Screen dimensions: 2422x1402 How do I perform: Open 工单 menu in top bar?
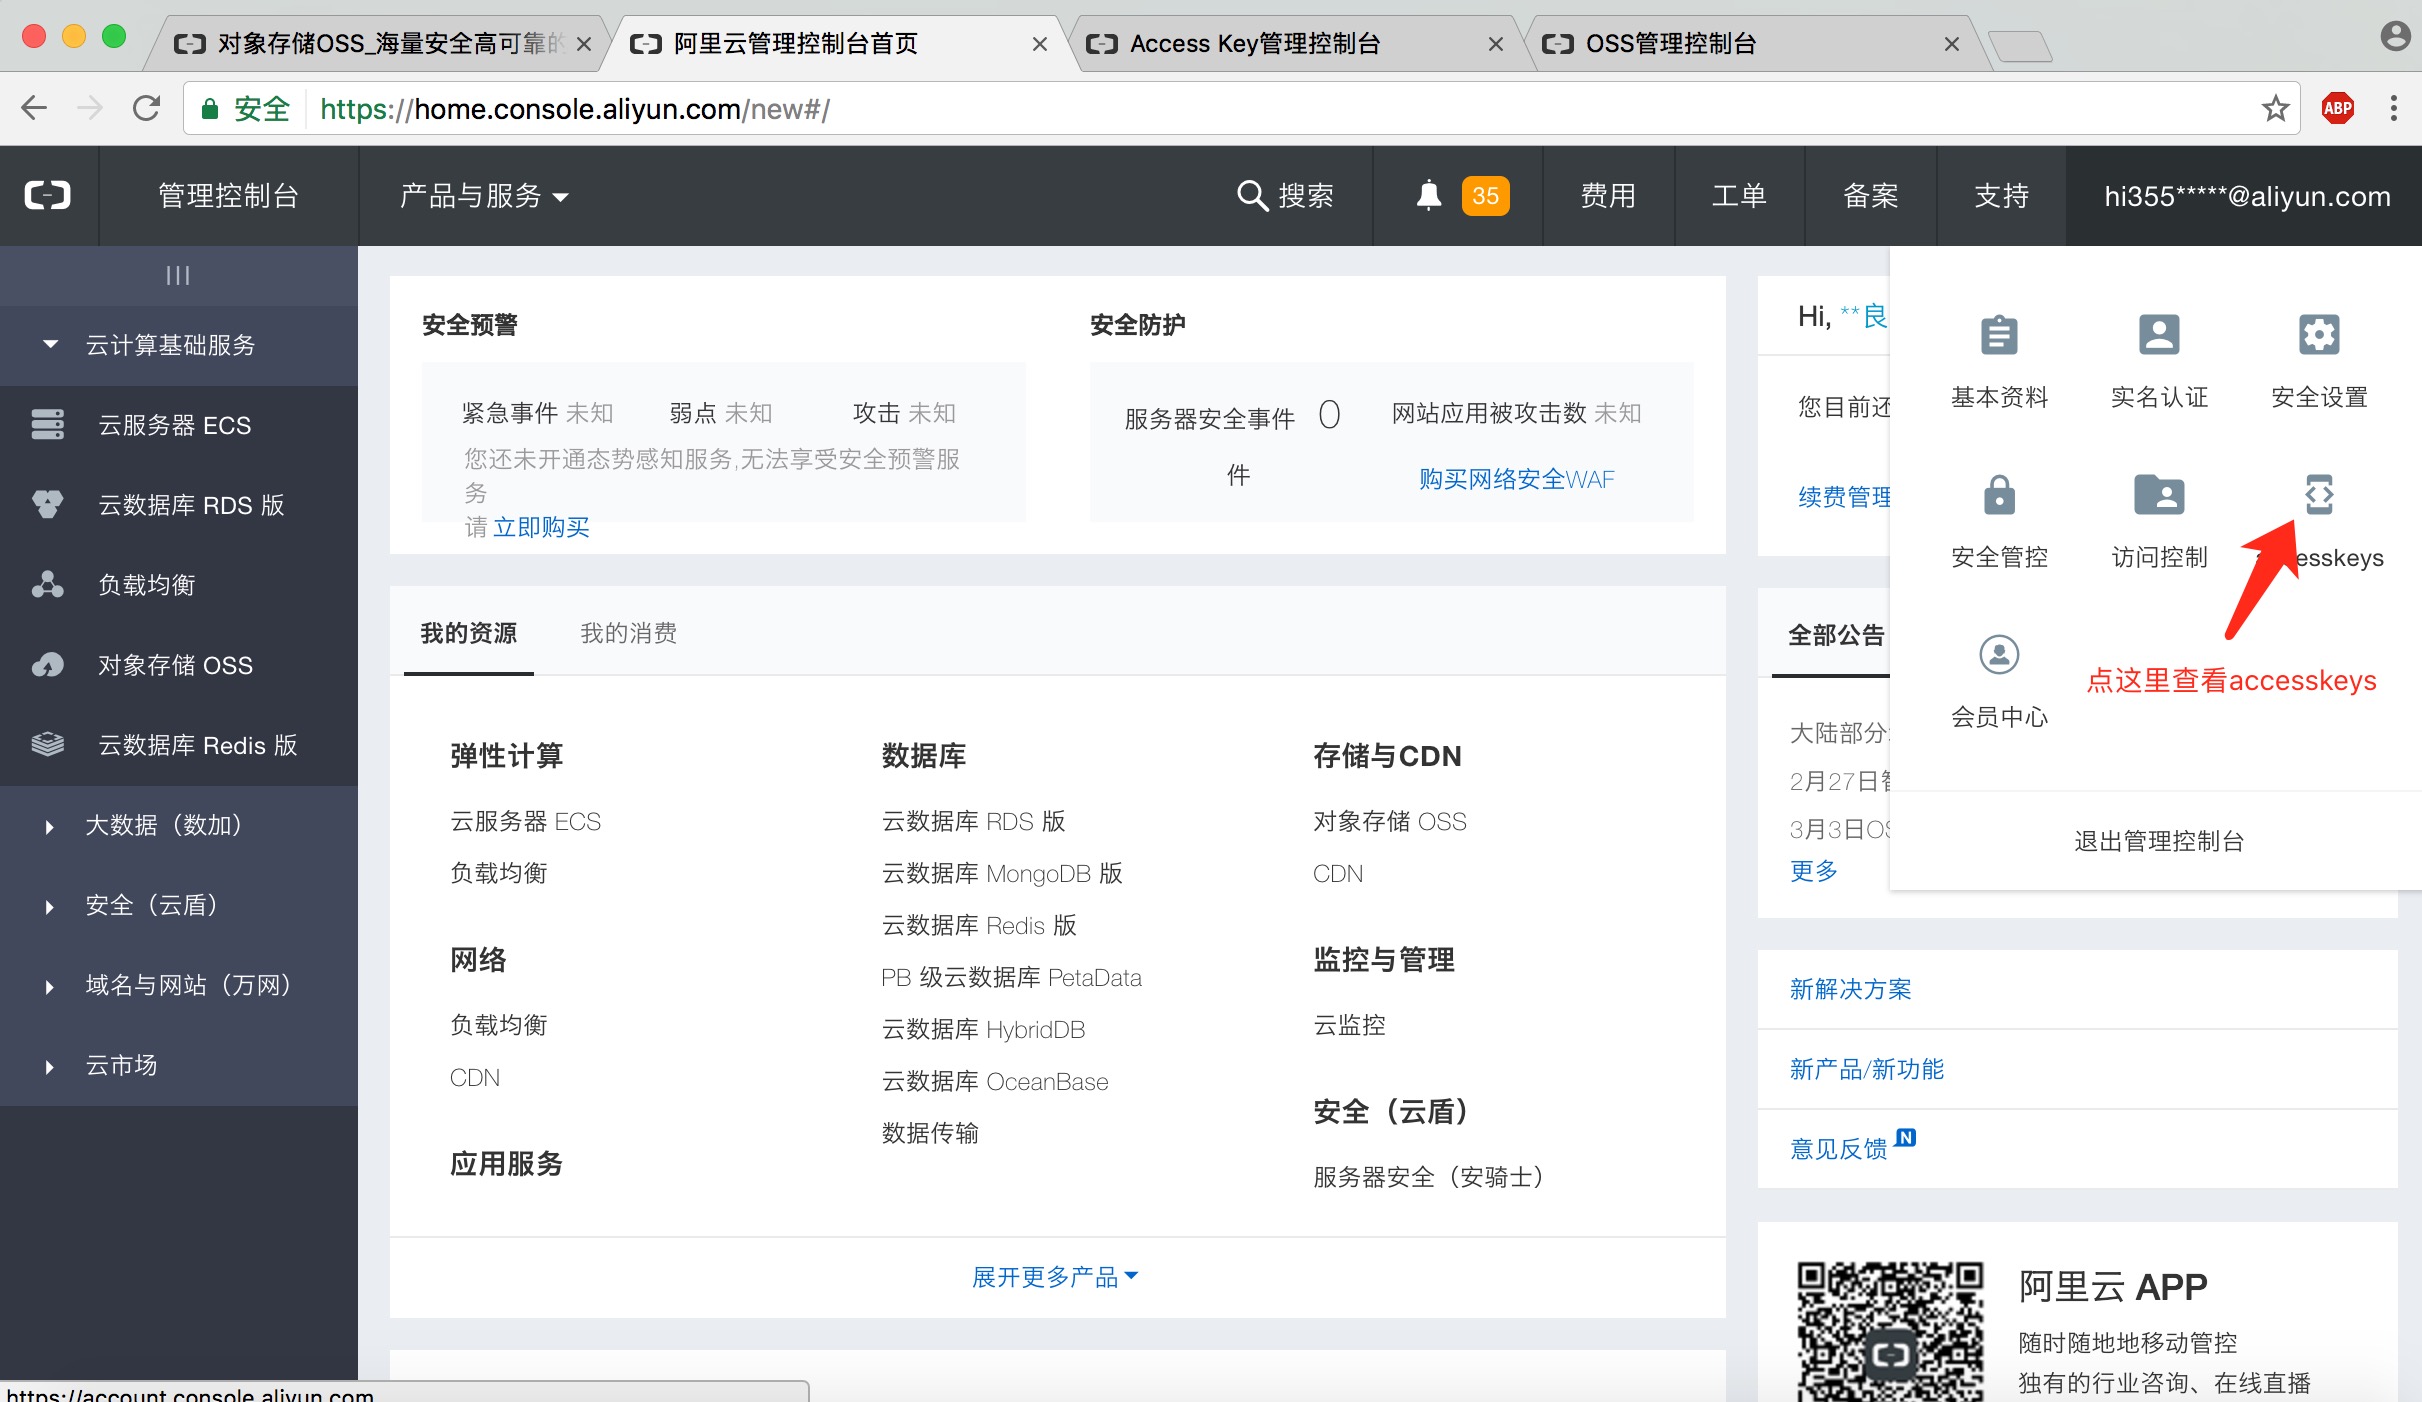pos(1739,195)
